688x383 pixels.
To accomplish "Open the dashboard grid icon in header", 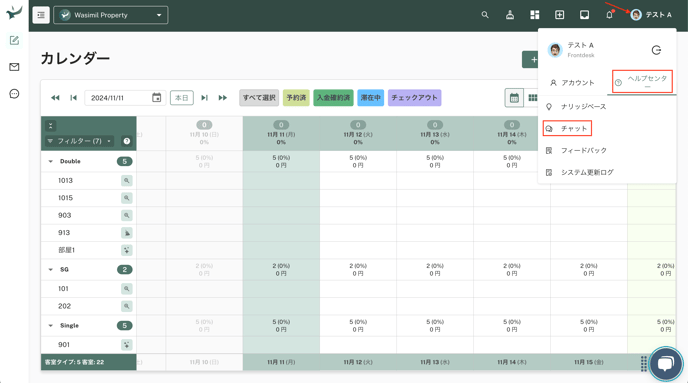I will coord(534,15).
